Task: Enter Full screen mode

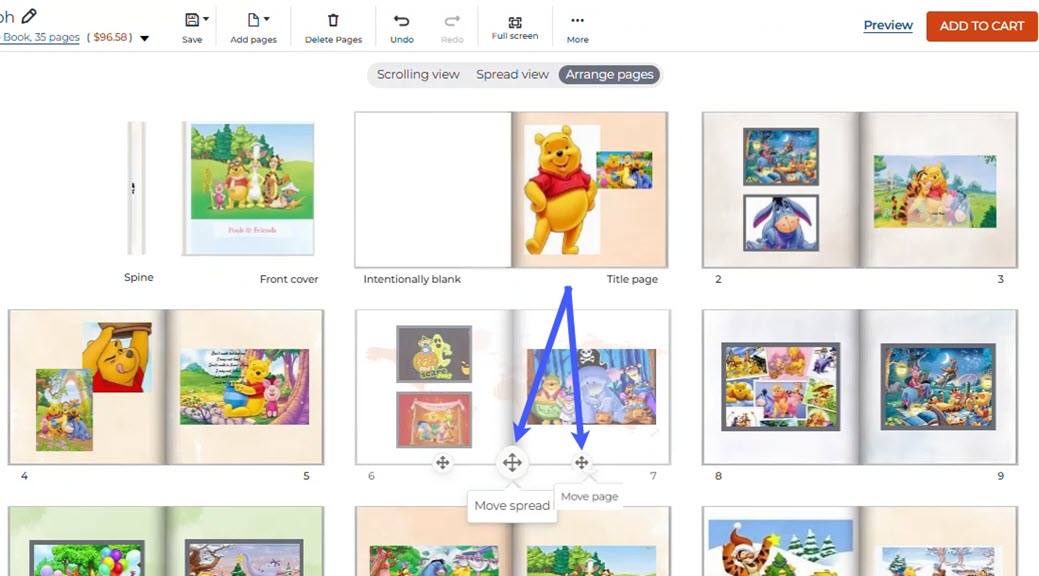Action: (x=515, y=28)
